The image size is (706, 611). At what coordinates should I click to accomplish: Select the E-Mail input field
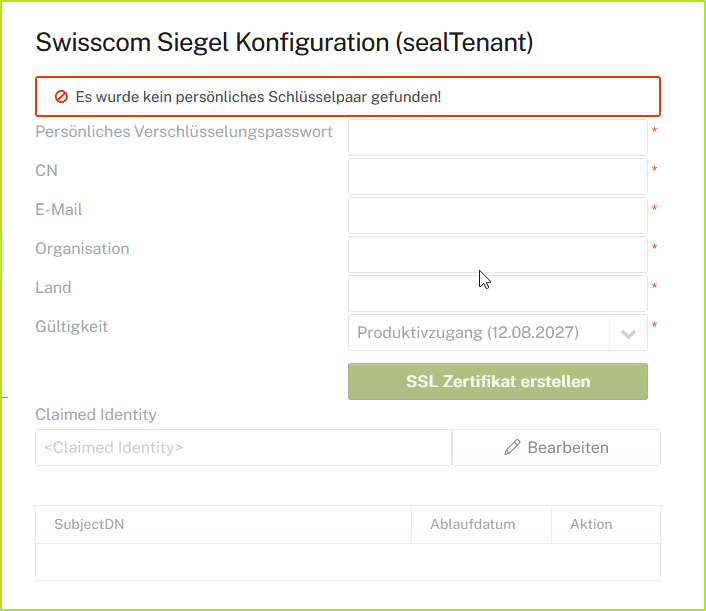tap(497, 216)
